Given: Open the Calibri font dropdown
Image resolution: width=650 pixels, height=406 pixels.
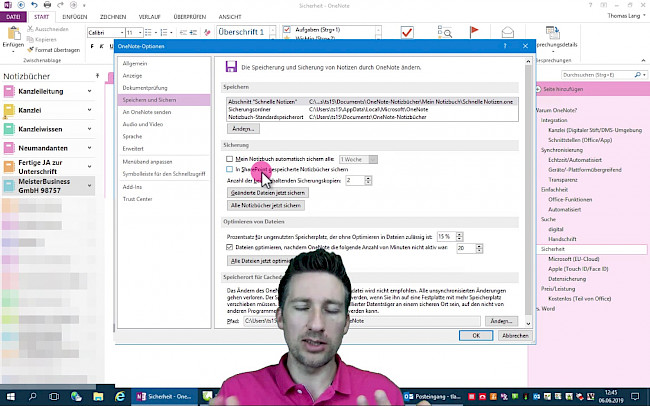Looking at the screenshot, I should 122,32.
